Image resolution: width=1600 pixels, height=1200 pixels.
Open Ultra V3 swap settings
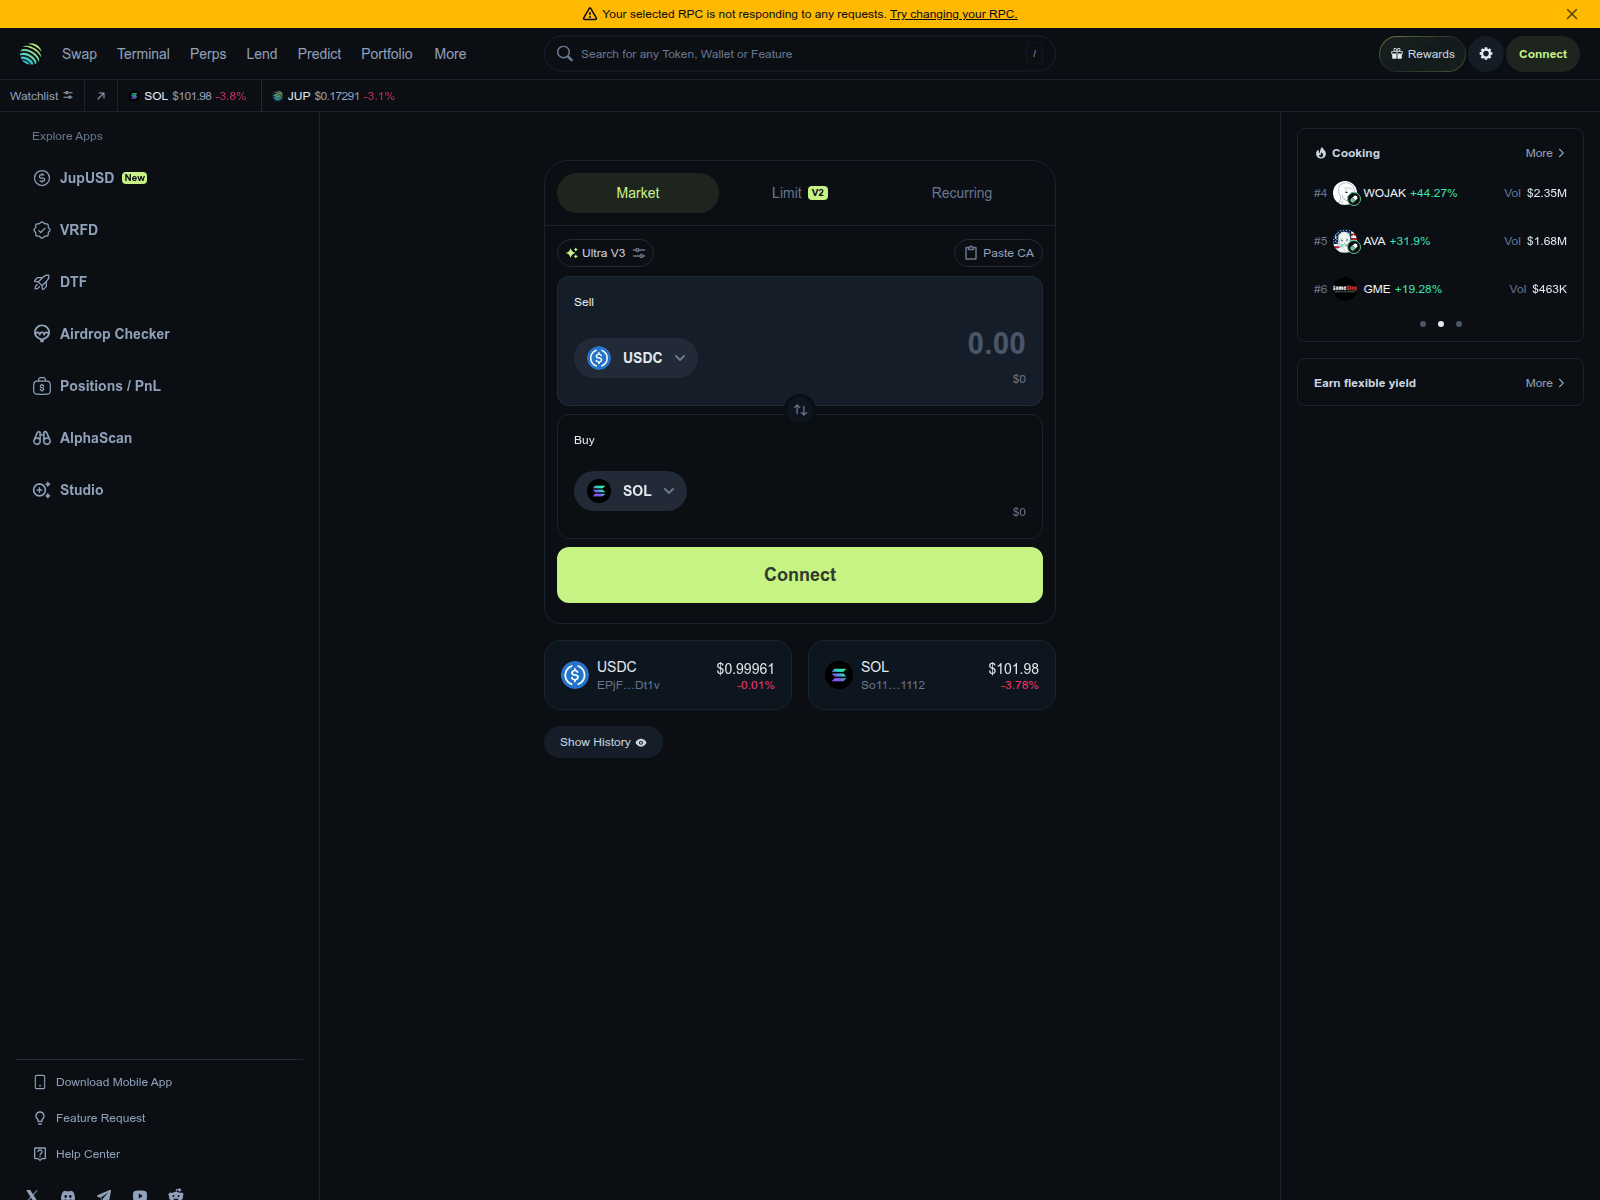coord(605,253)
